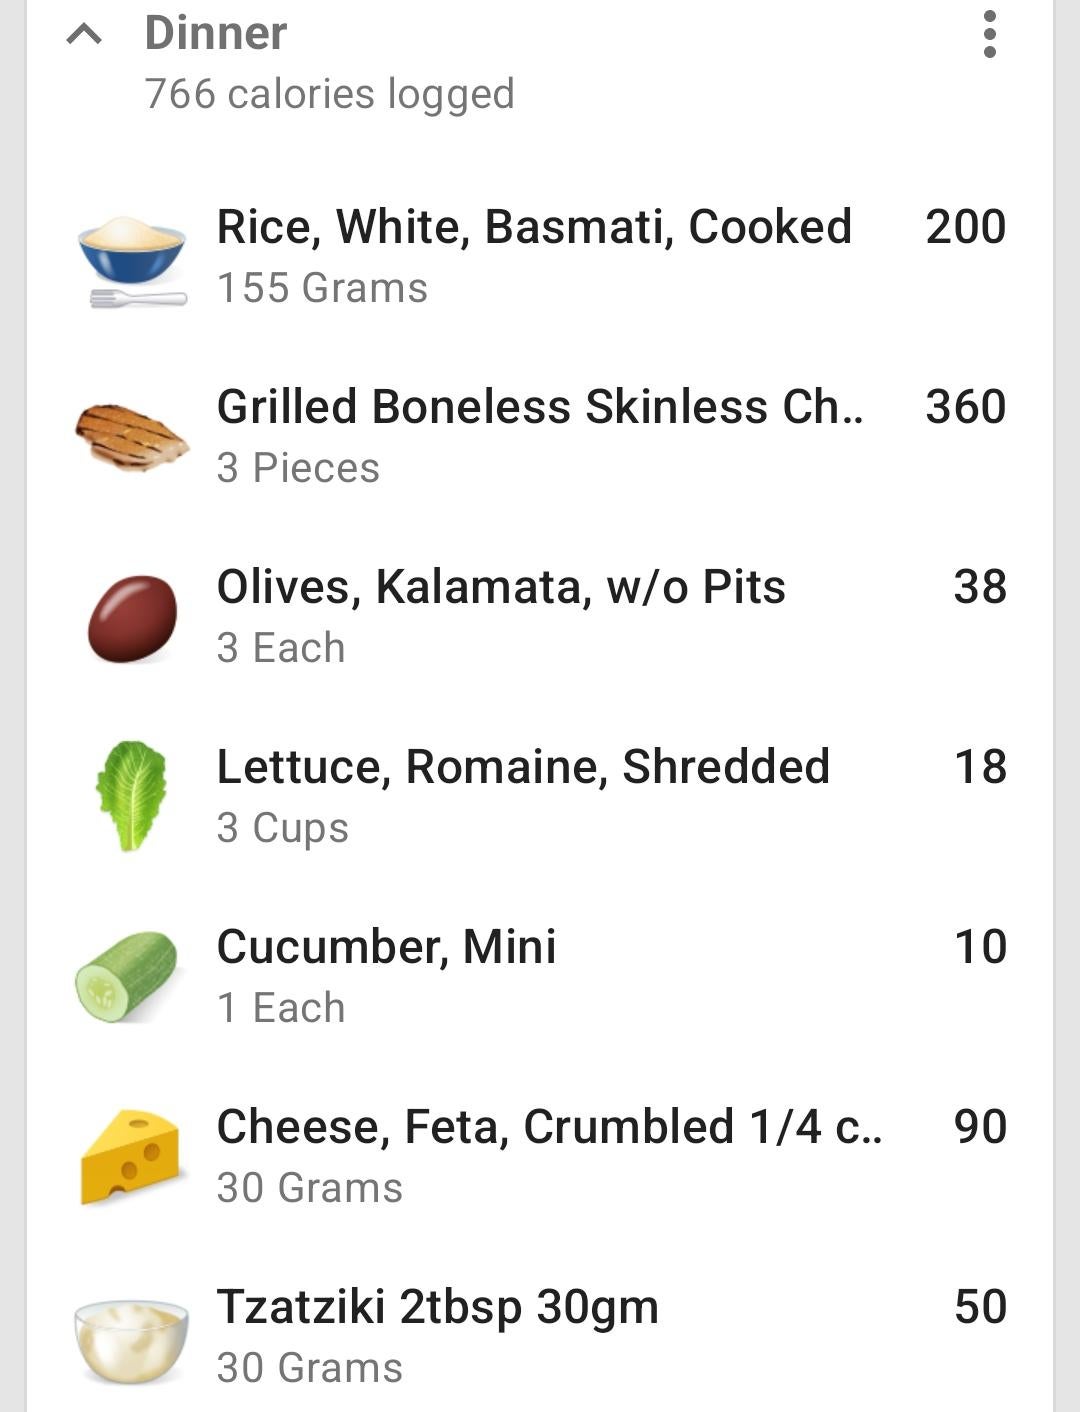Tap the 360 calorie value for chicken
This screenshot has width=1080, height=1412.
pyautogui.click(x=965, y=407)
